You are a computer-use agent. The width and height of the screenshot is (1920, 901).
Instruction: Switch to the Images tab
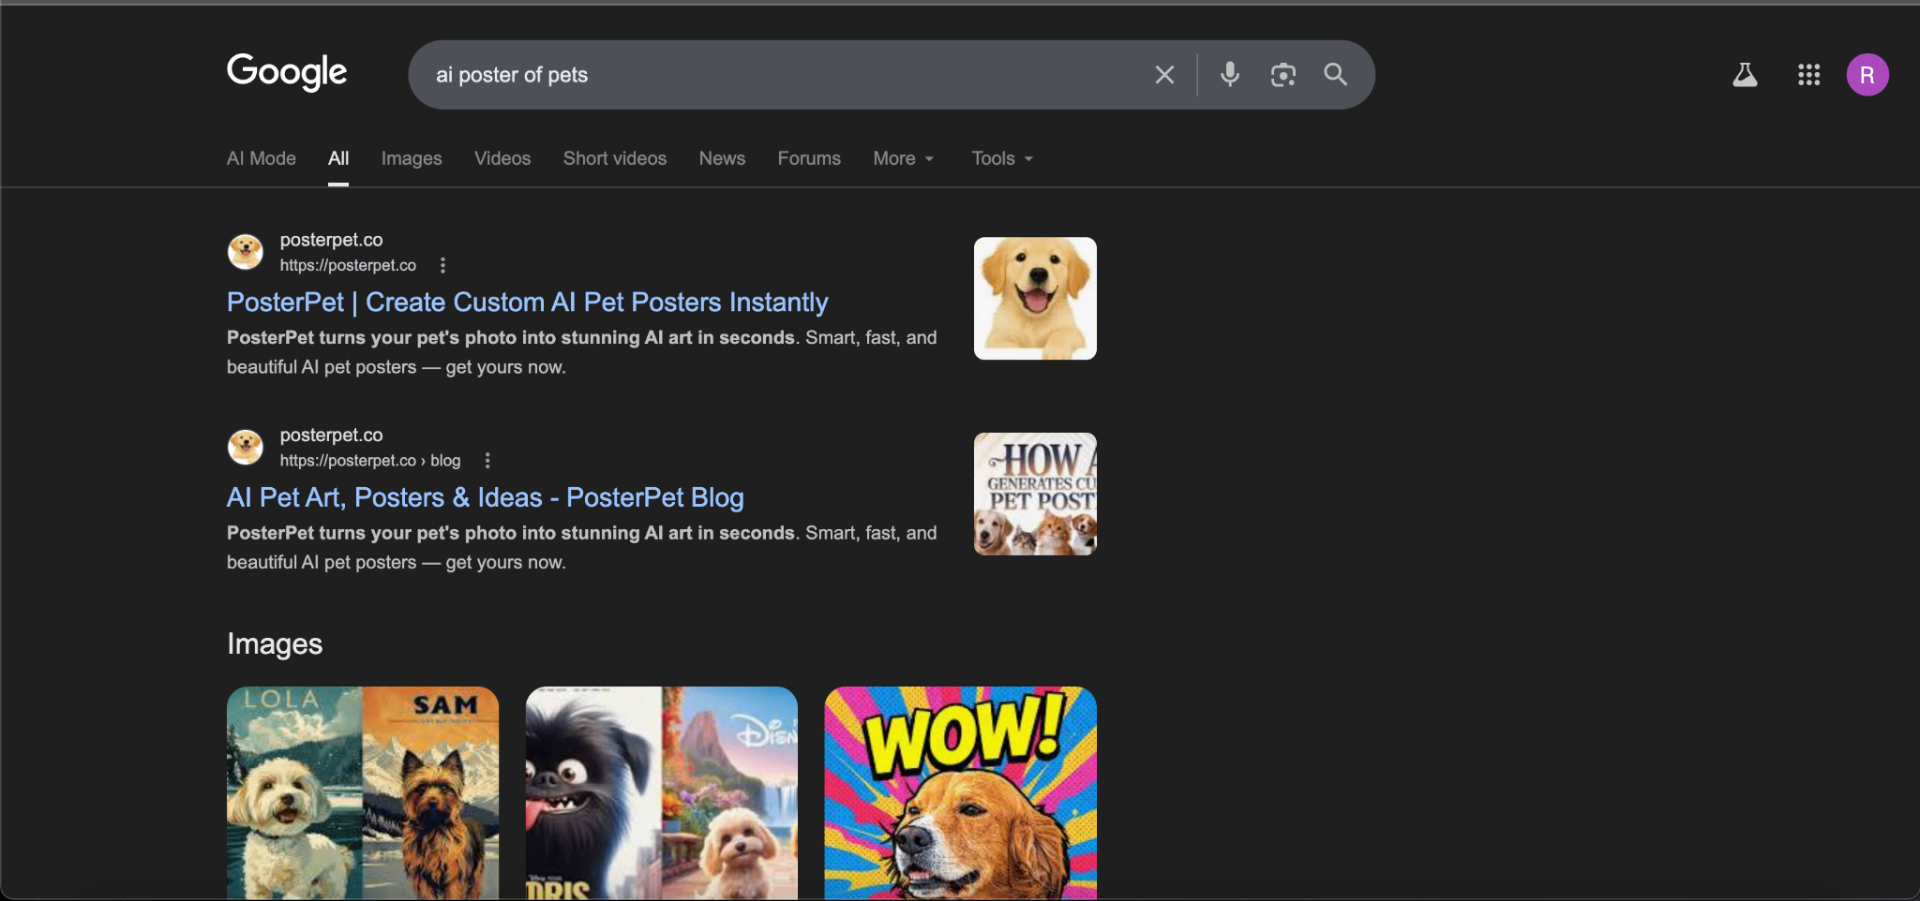pos(411,158)
